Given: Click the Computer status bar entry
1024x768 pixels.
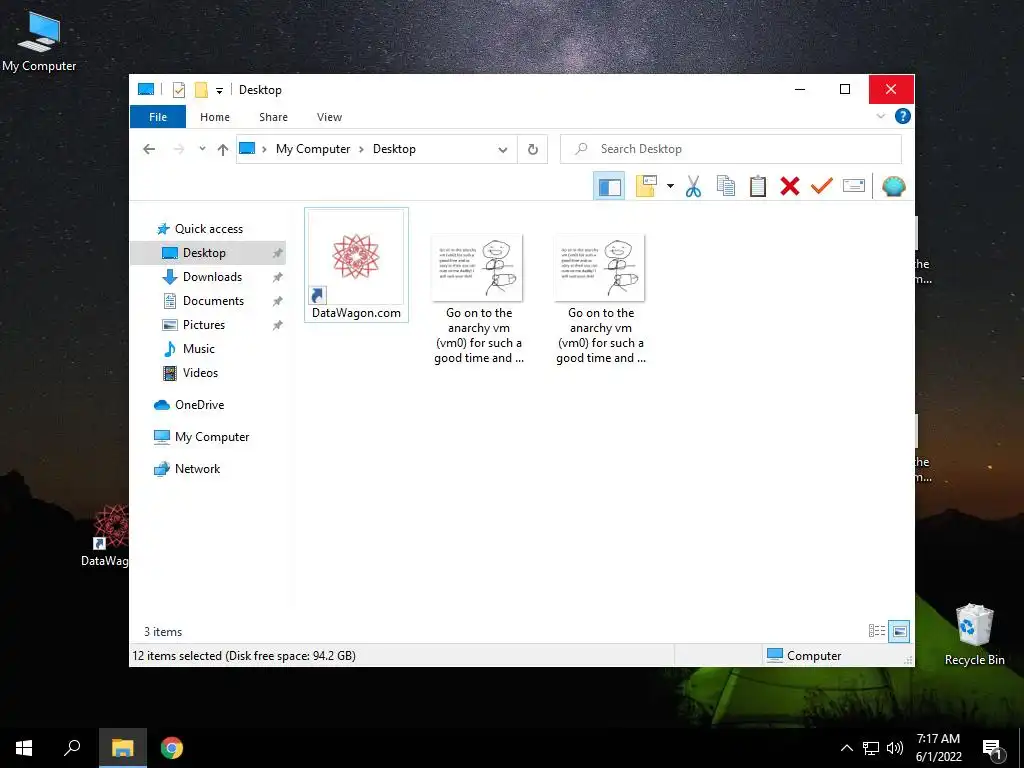Looking at the screenshot, I should click(804, 656).
